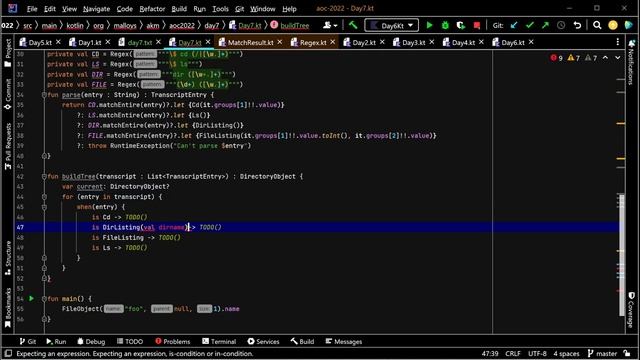
Task: Open Search Everywhere magnifier
Action: pyautogui.click(x=597, y=25)
